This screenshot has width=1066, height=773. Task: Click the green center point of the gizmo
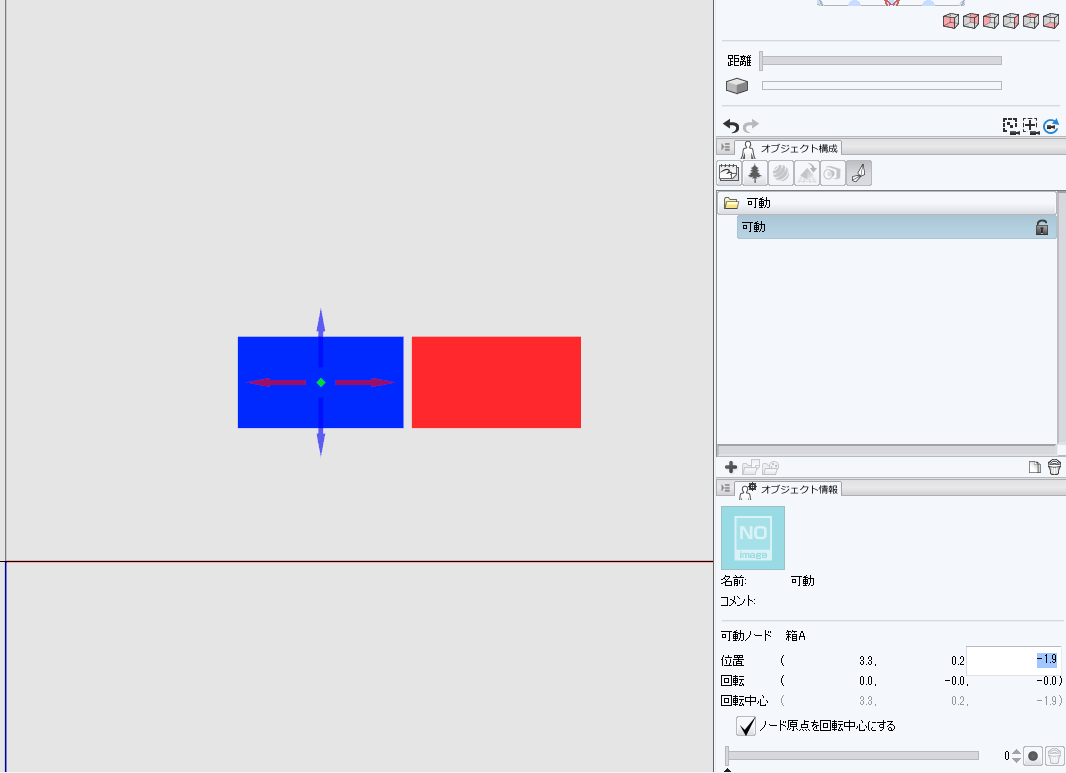click(x=321, y=383)
